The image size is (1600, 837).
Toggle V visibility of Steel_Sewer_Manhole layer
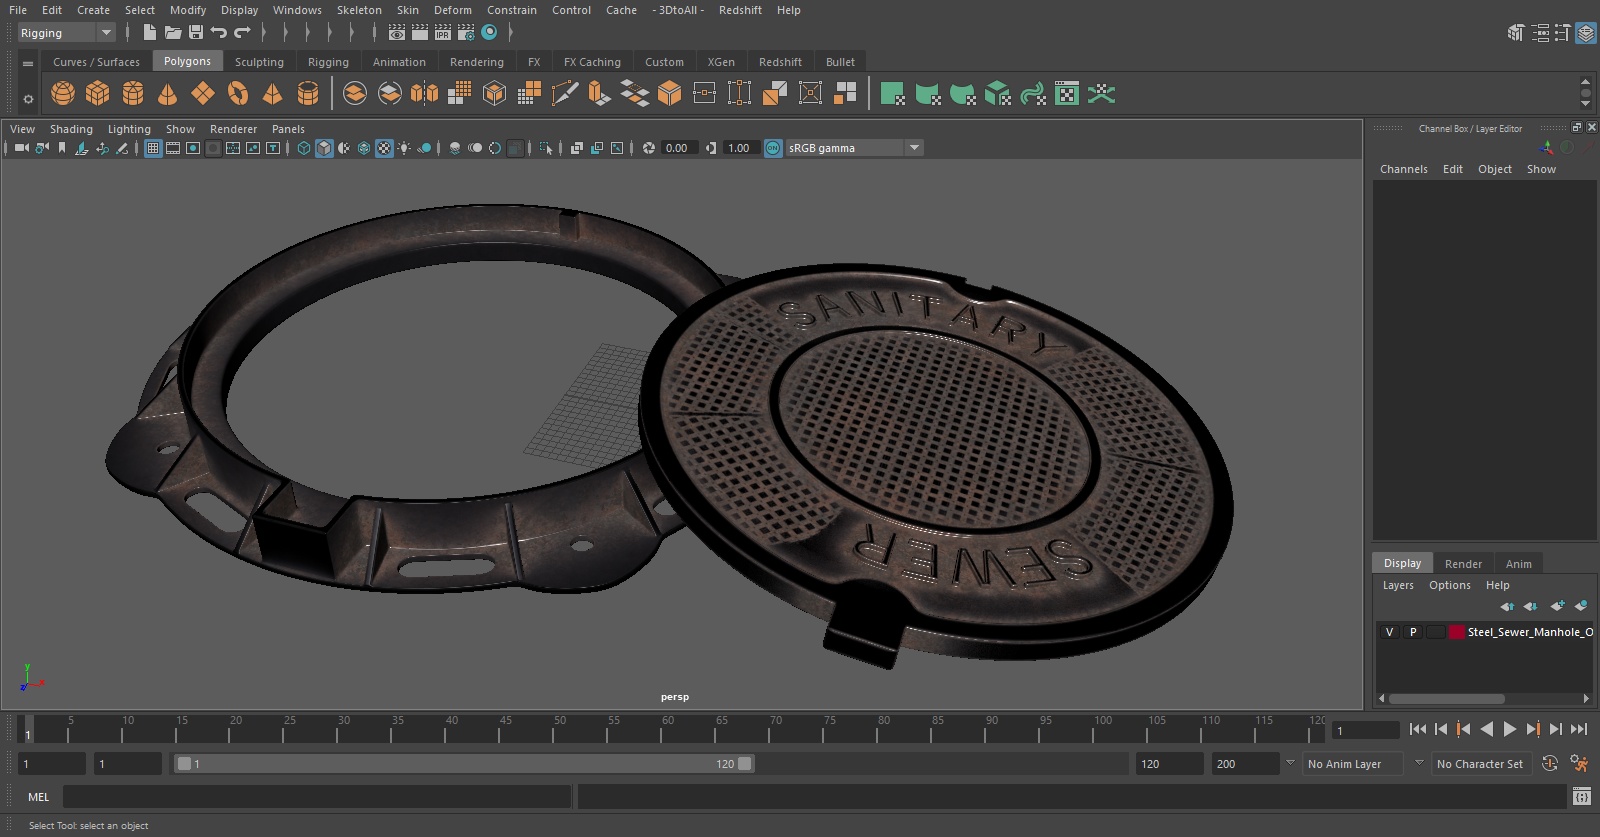tap(1389, 632)
